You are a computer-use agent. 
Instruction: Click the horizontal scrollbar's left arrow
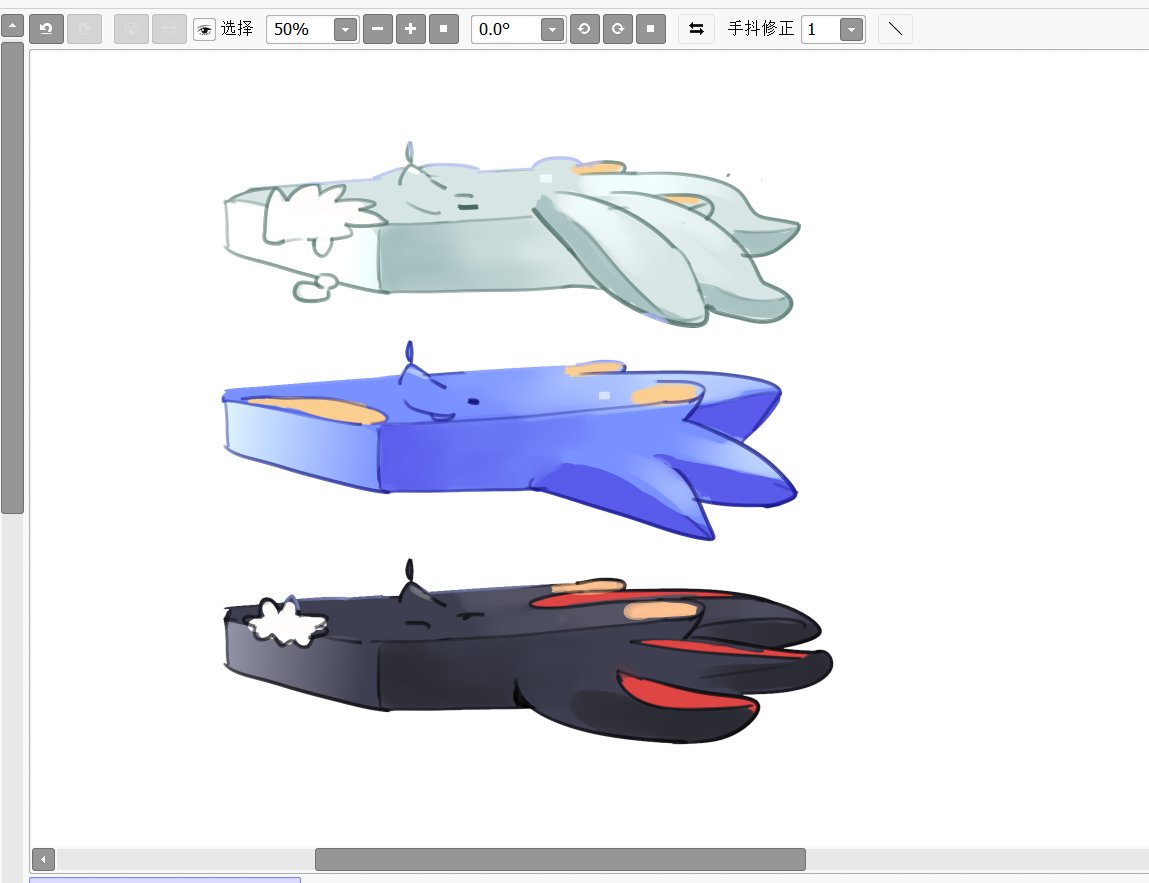pyautogui.click(x=43, y=859)
